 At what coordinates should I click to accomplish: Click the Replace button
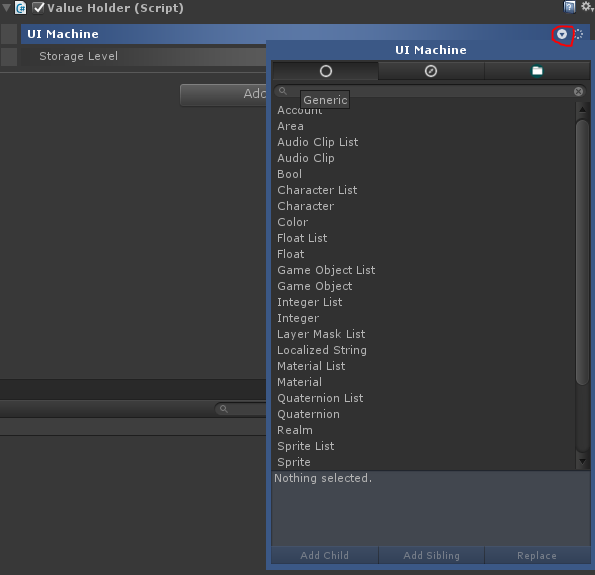coord(537,555)
